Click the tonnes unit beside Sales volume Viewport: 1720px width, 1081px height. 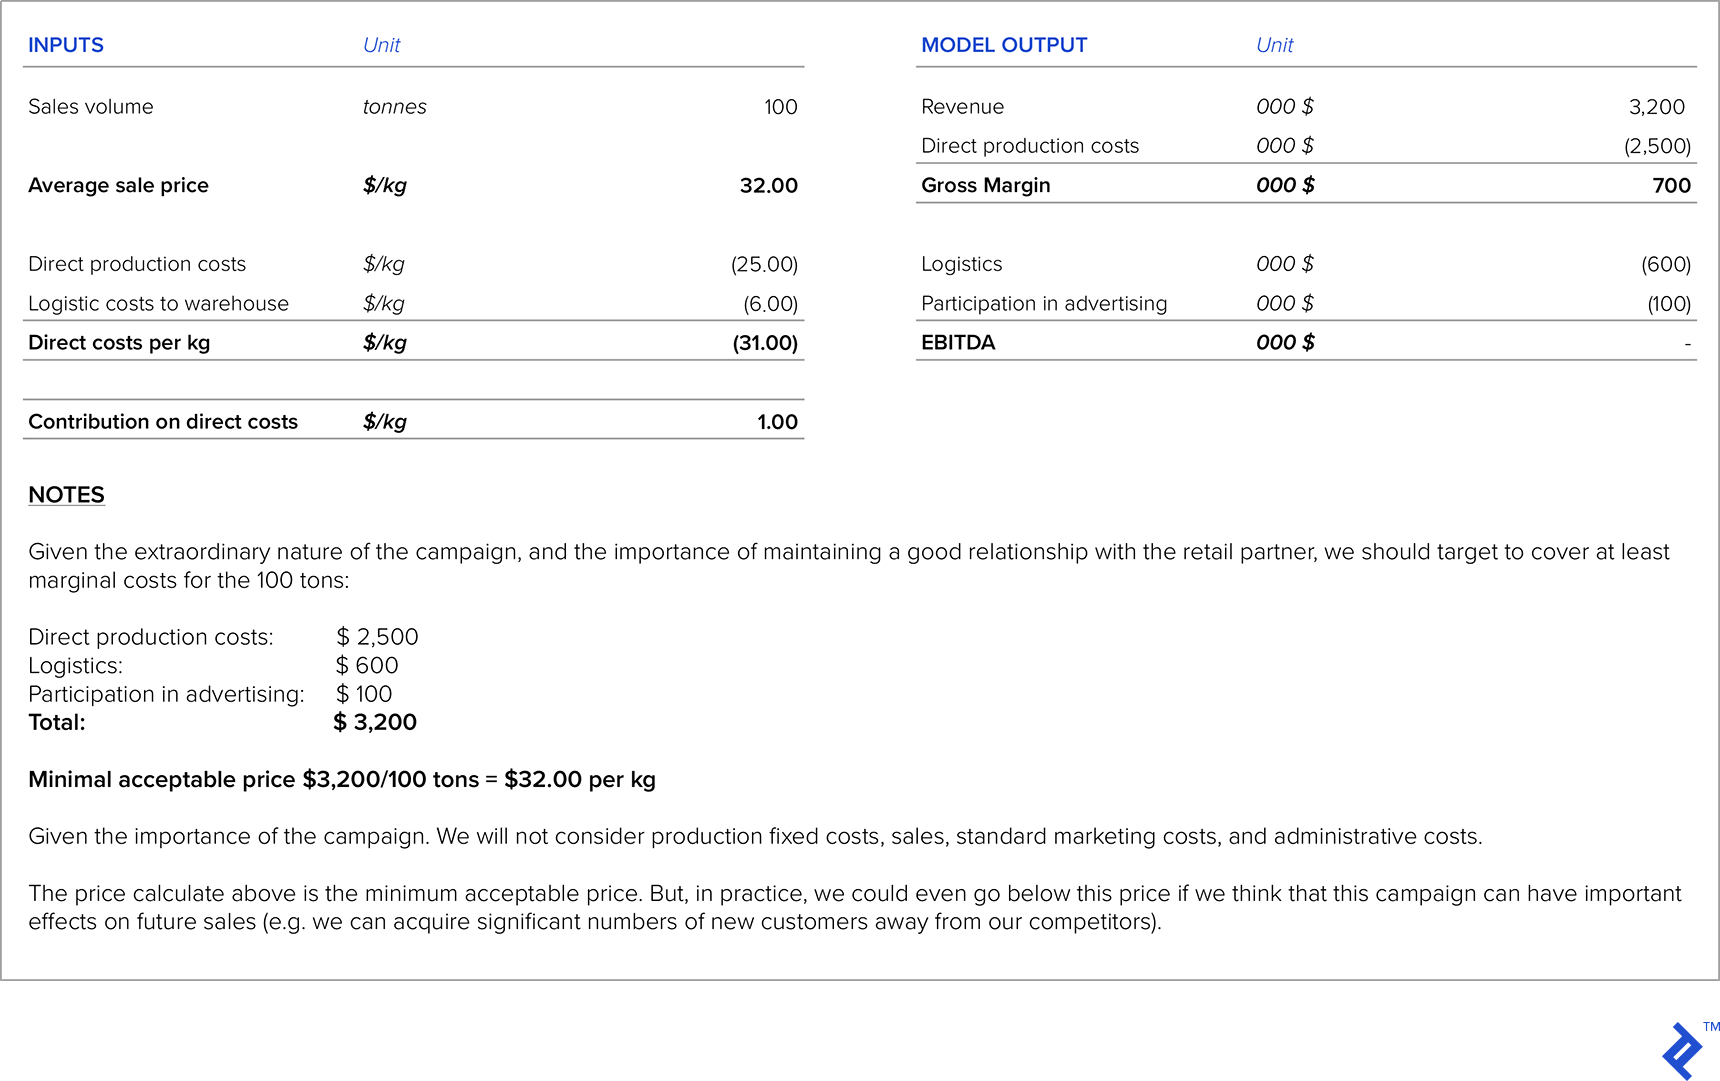[394, 107]
